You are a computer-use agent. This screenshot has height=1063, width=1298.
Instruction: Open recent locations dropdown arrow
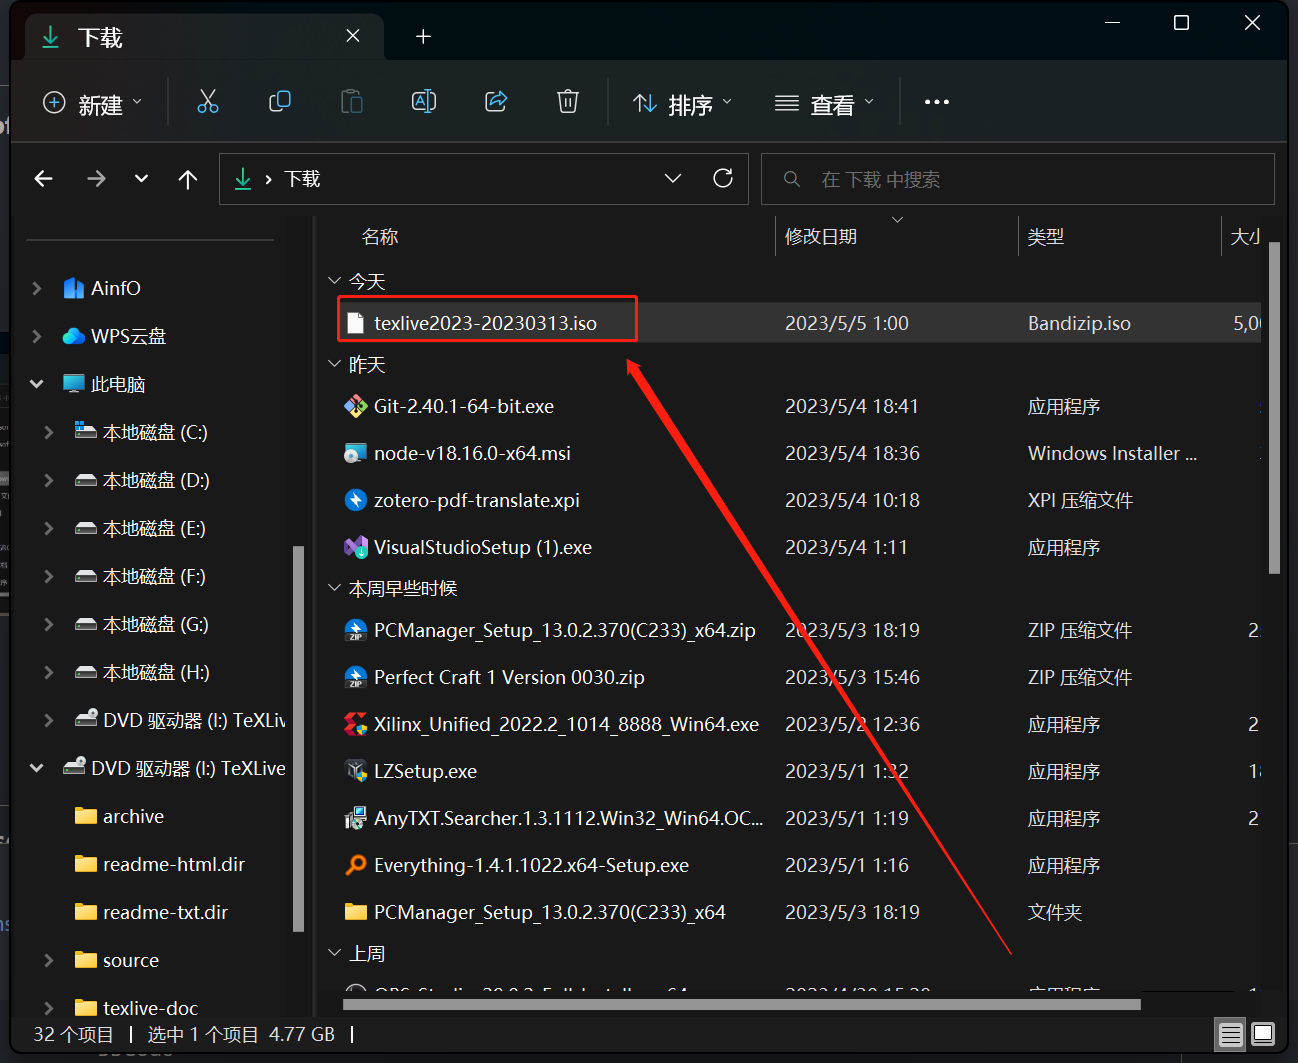141,179
